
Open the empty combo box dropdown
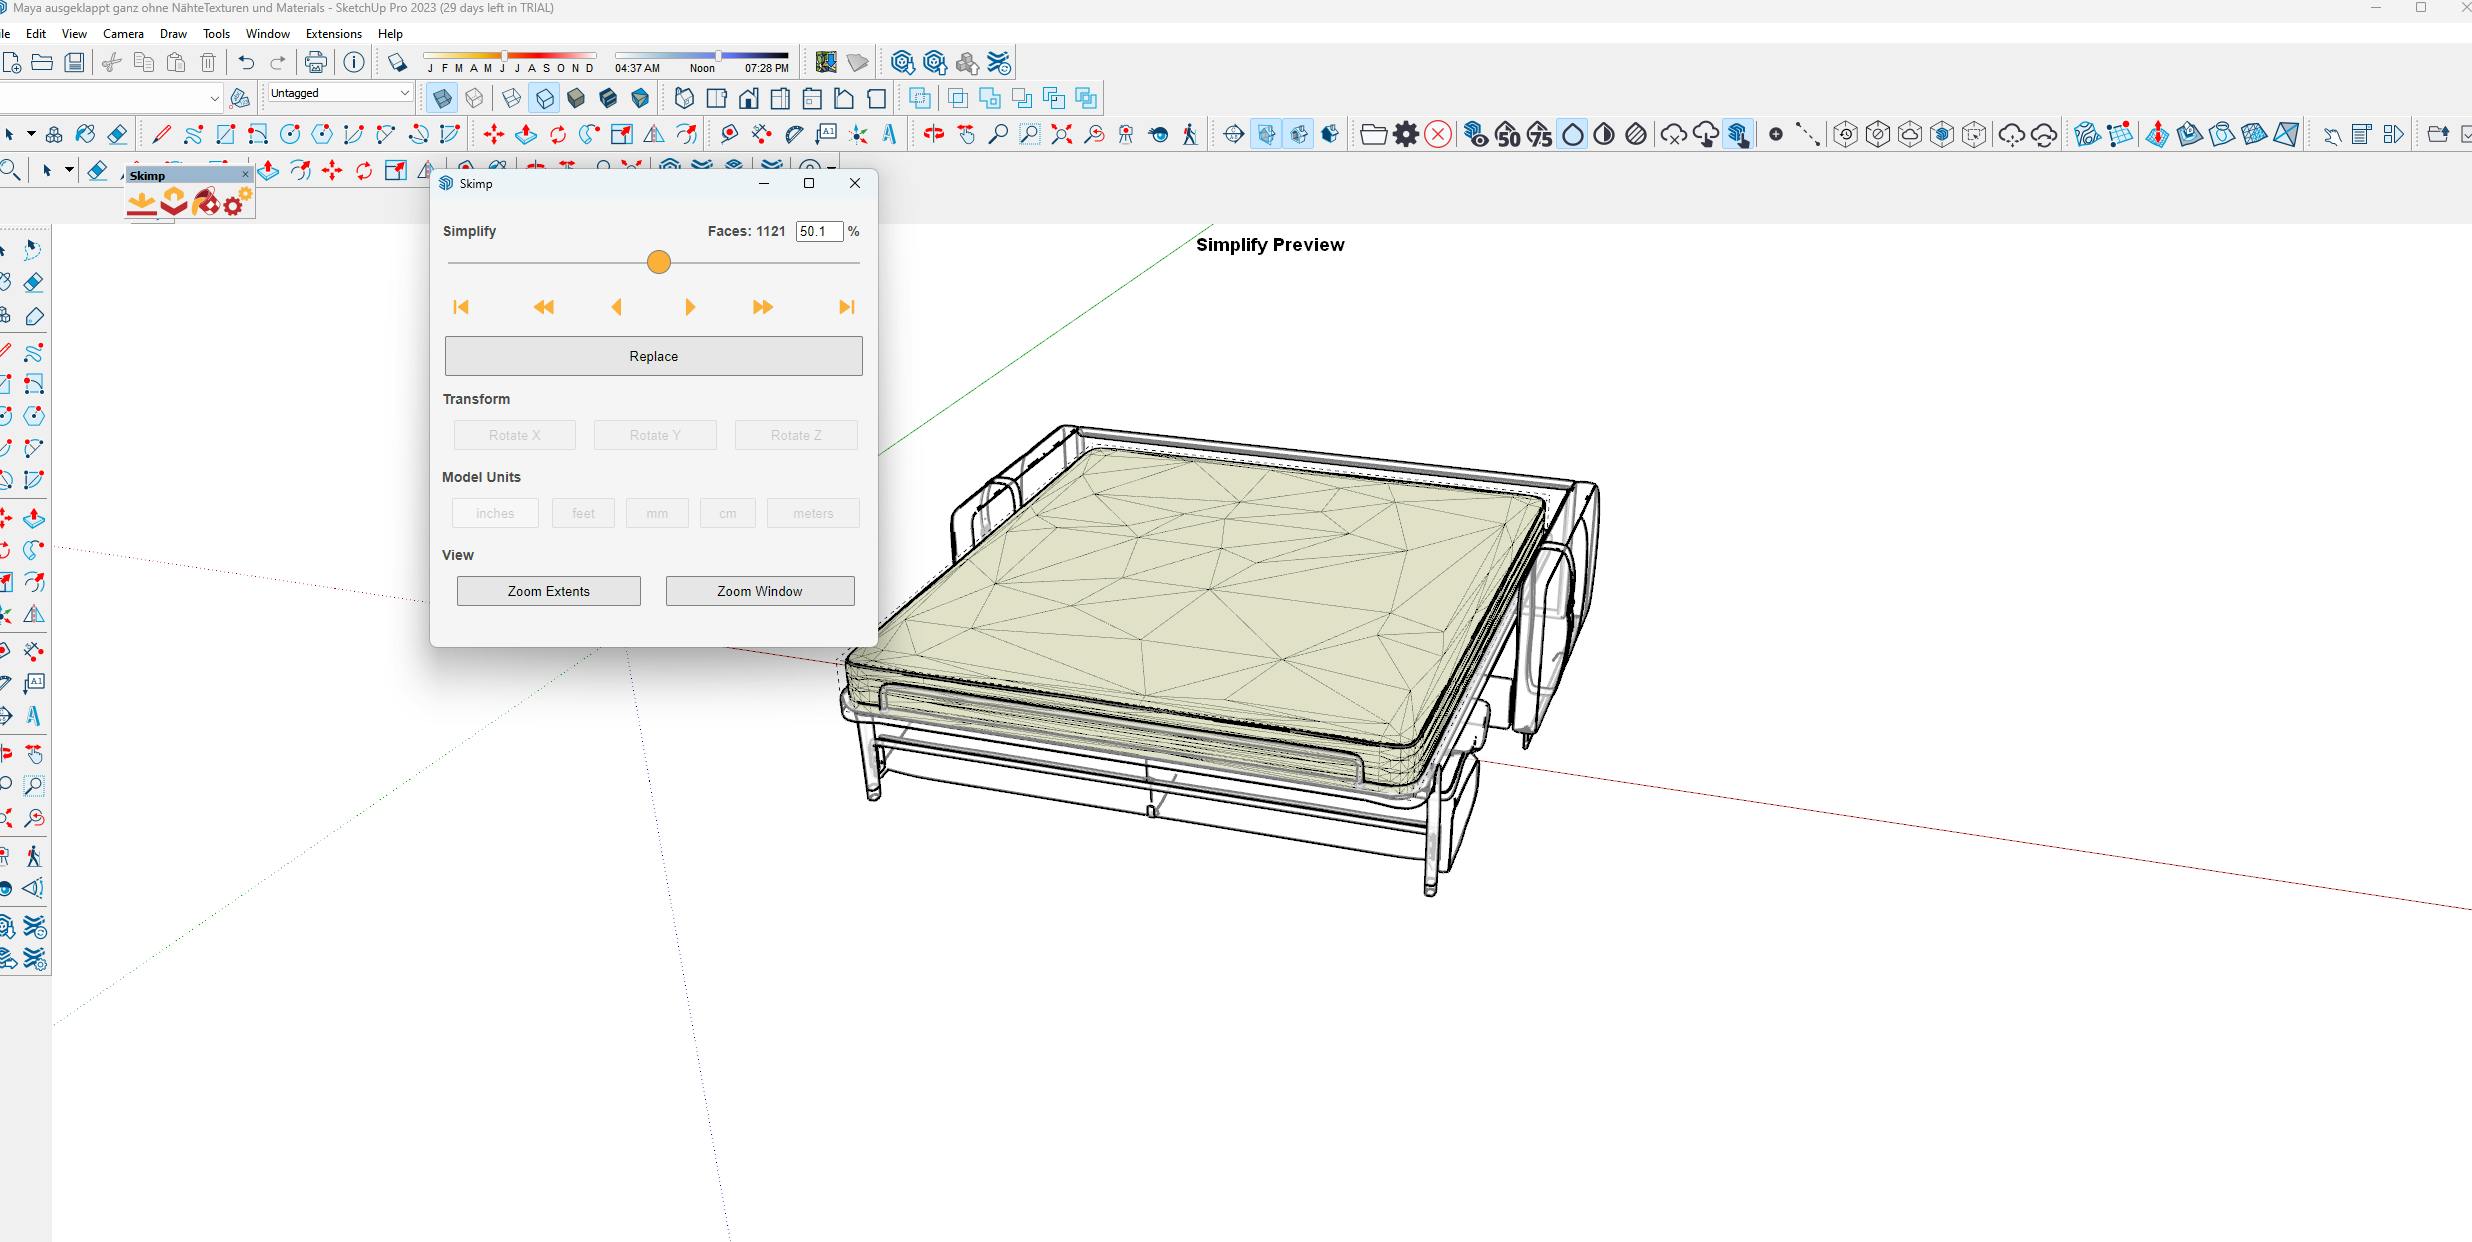214,98
